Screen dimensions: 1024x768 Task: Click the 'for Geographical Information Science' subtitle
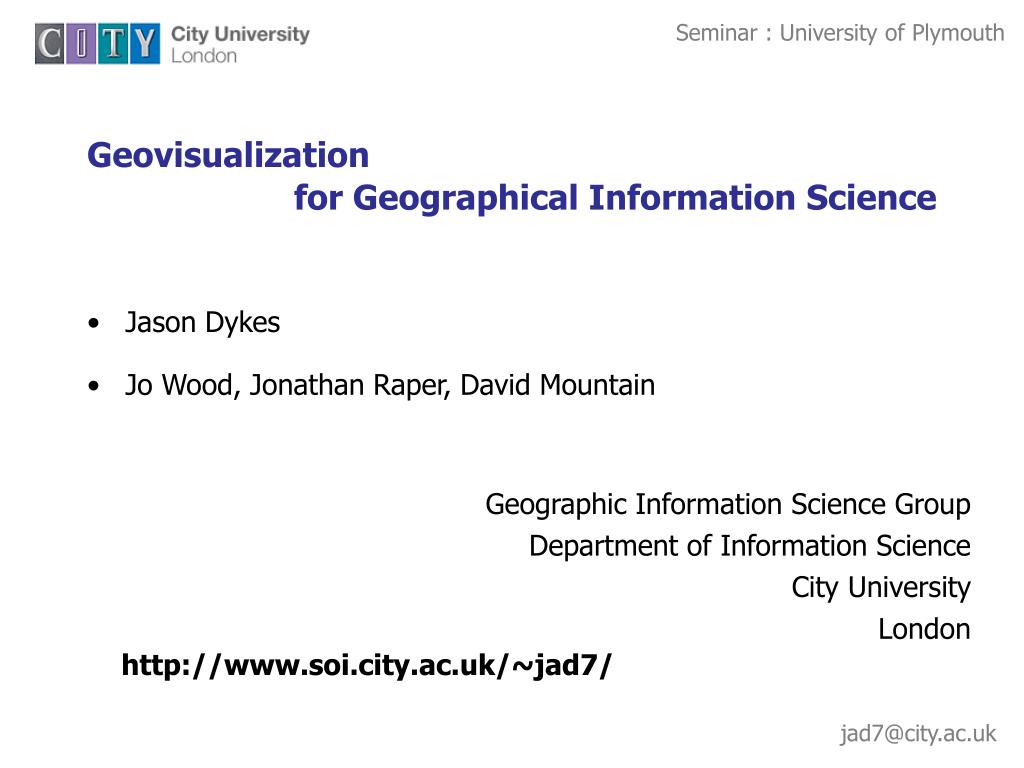point(615,198)
